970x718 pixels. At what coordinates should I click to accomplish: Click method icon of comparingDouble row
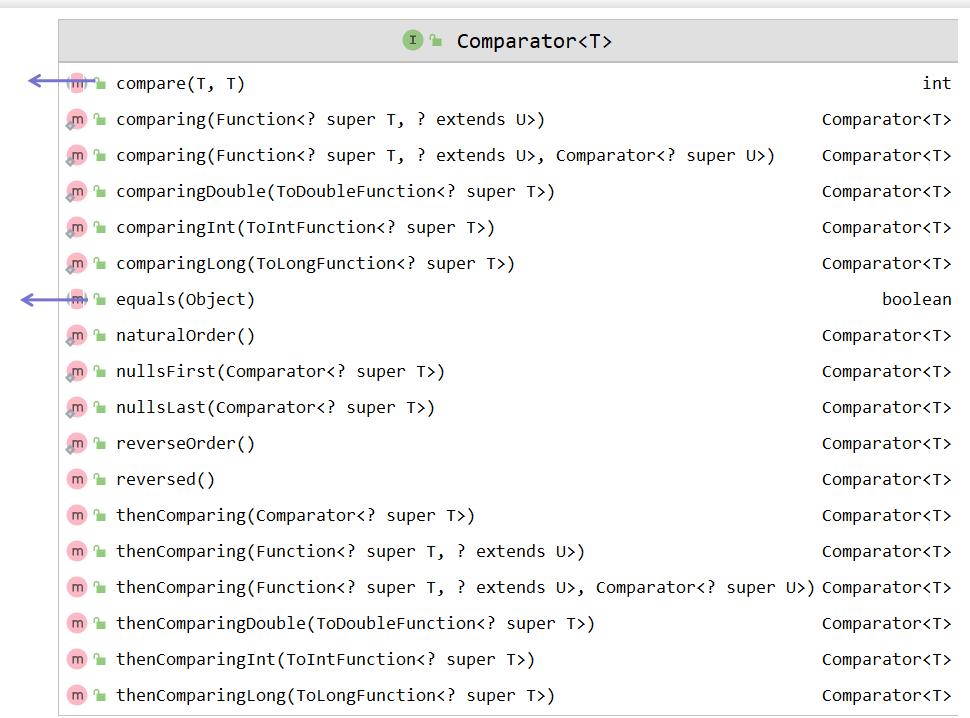tap(77, 191)
